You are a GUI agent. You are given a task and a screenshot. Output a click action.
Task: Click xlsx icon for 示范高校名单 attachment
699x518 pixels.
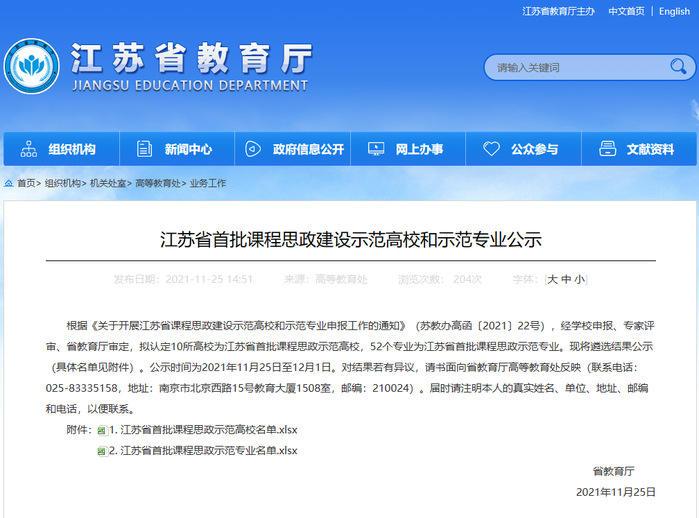(x=102, y=431)
